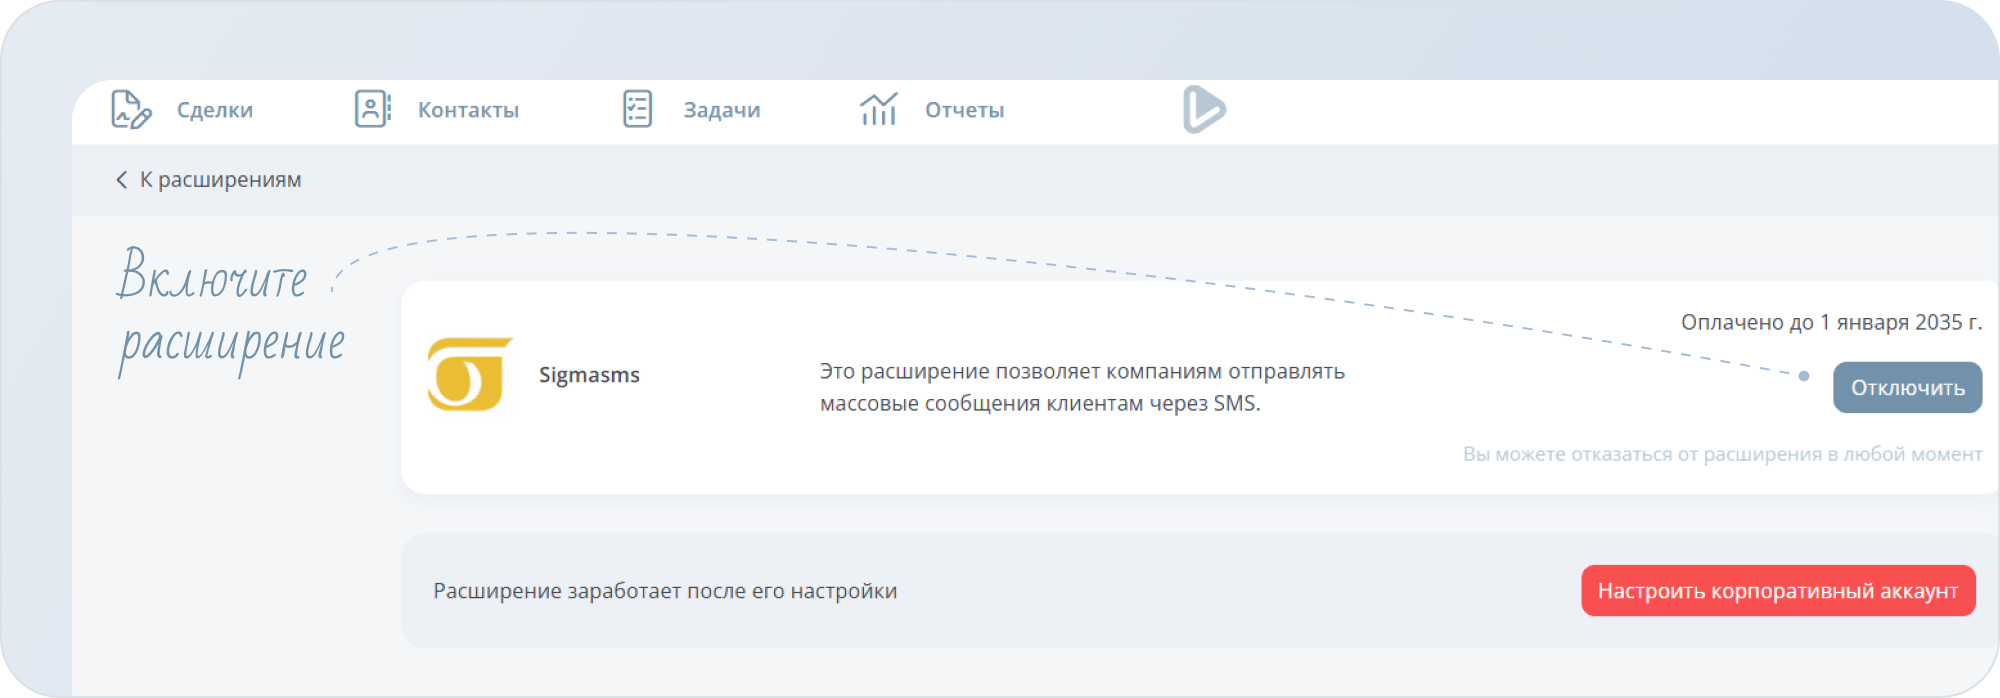Open the Отчеты menu label

[964, 110]
